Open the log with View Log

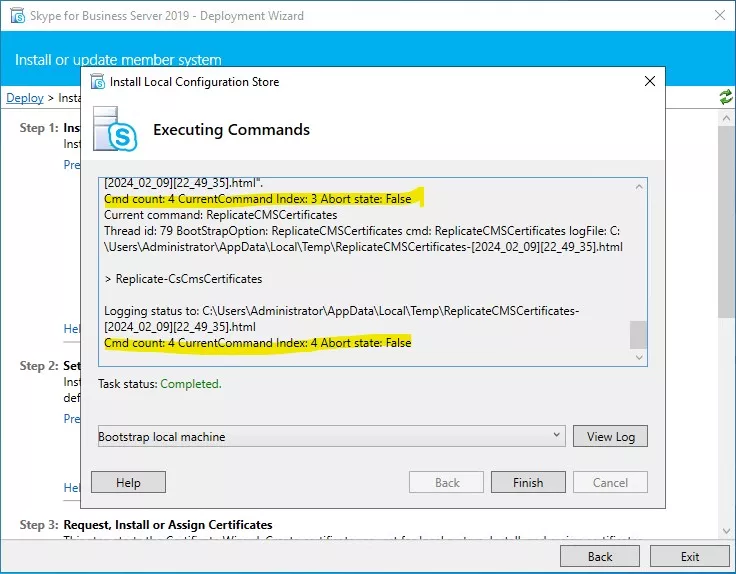pos(610,436)
